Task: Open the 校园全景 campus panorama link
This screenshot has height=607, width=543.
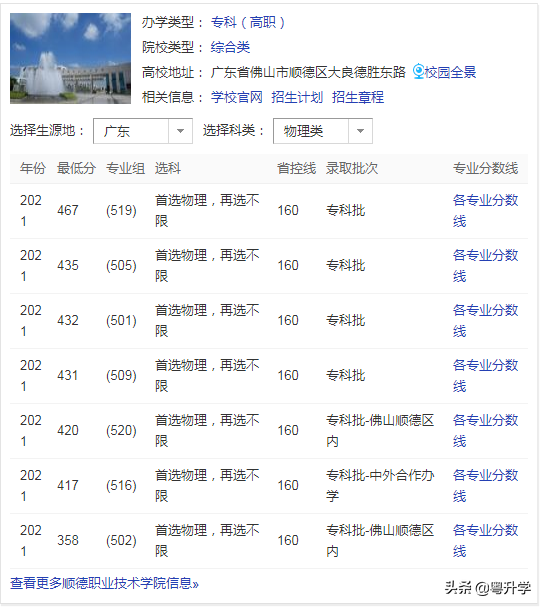Action: point(450,72)
